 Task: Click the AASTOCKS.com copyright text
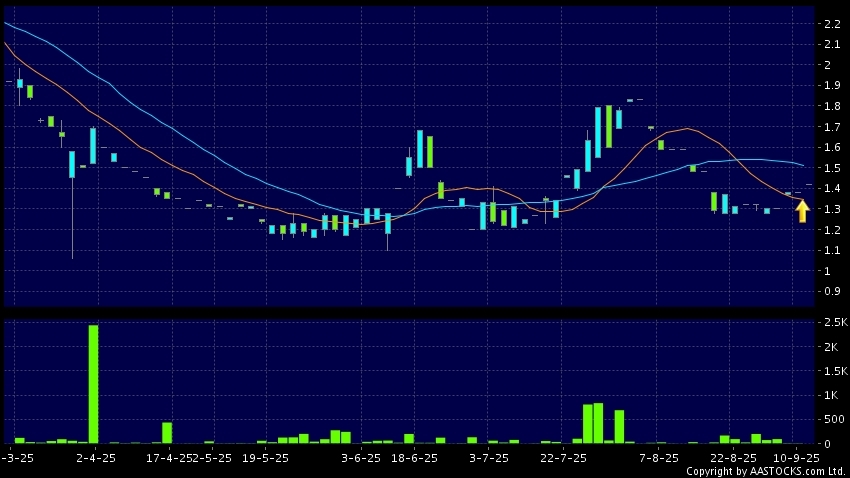(x=765, y=471)
